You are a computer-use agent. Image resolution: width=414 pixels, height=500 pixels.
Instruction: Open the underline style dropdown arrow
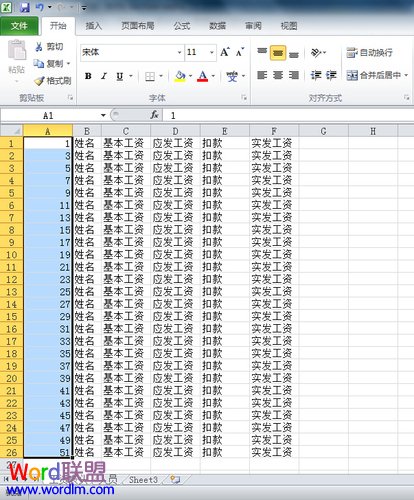(131, 76)
